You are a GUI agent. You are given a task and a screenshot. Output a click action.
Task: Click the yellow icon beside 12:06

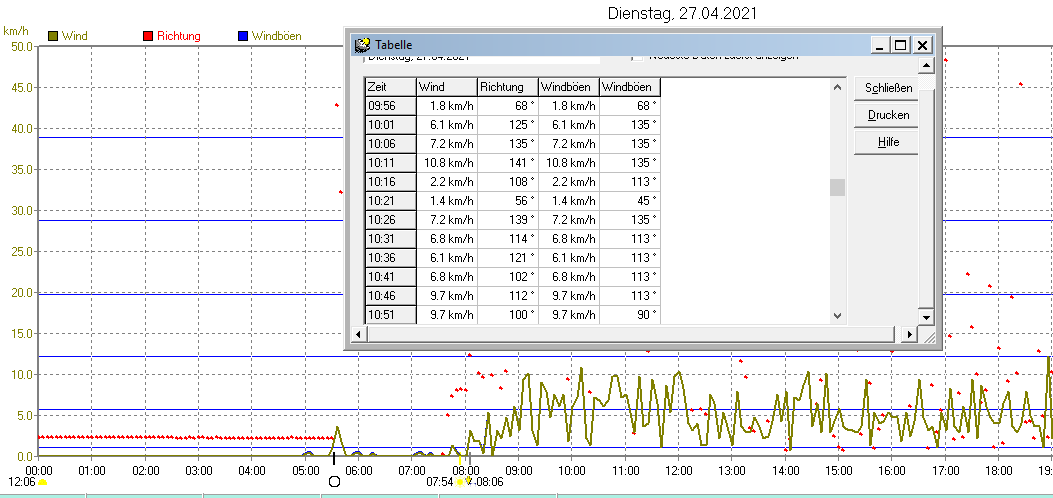click(43, 482)
